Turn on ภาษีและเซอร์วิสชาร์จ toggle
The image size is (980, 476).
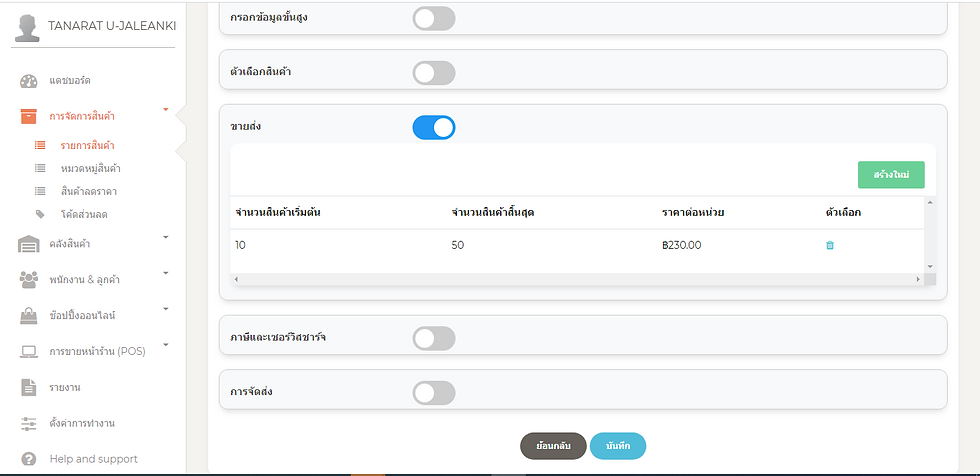pos(434,338)
